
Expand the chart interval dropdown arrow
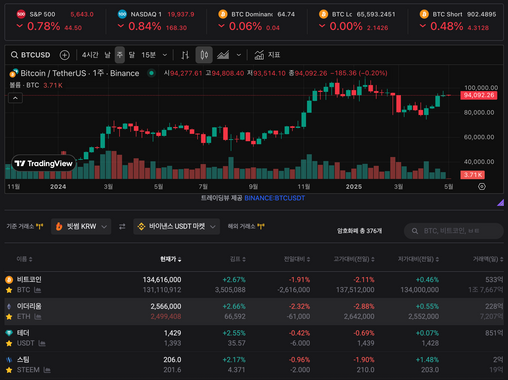165,55
